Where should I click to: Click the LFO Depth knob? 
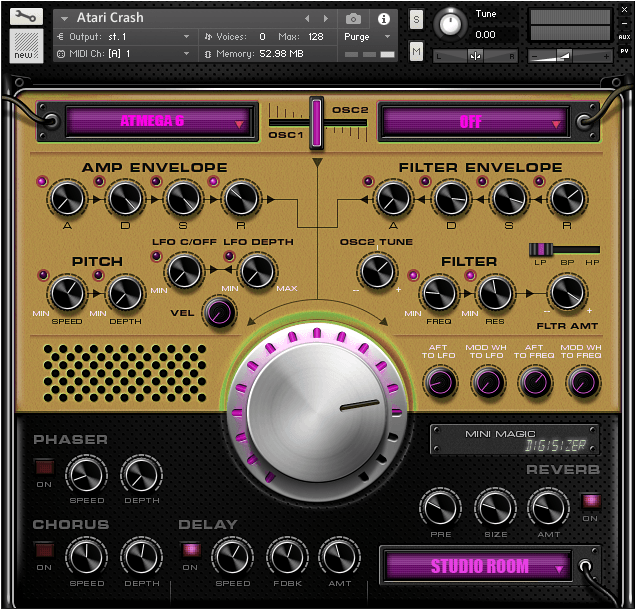pos(257,271)
